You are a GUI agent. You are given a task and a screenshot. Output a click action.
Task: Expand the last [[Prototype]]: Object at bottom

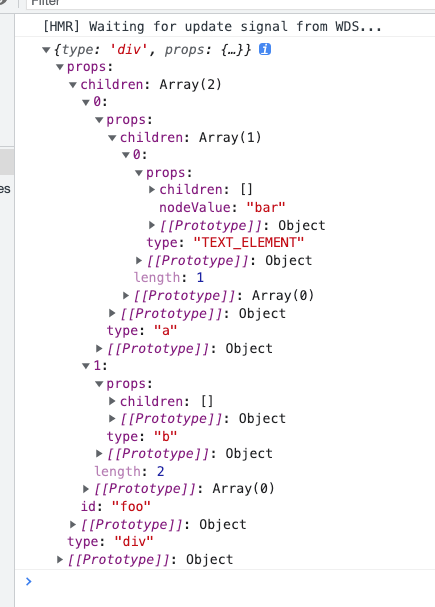coord(60,559)
